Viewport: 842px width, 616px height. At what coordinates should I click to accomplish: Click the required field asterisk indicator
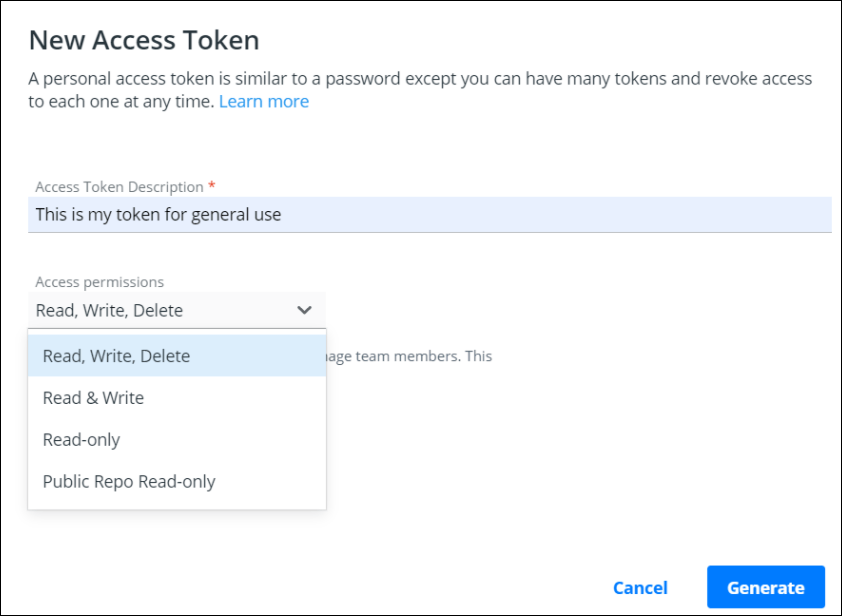210,186
